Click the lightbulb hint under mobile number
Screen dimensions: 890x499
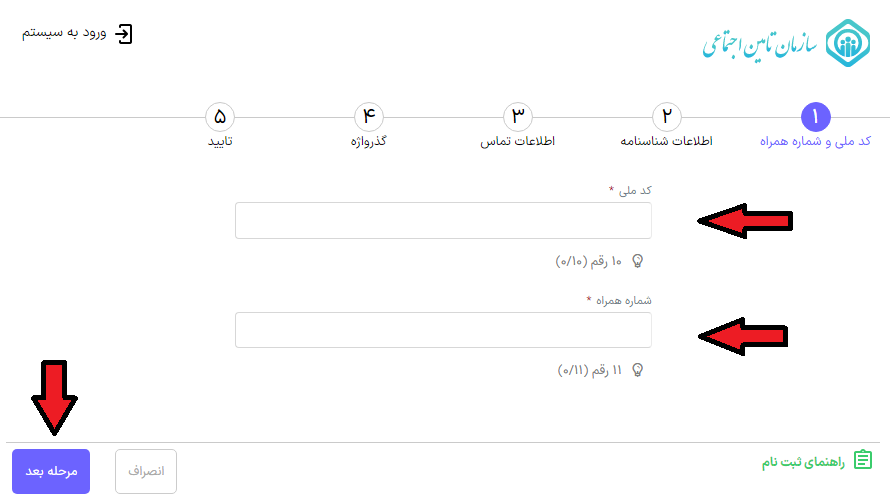(x=637, y=370)
